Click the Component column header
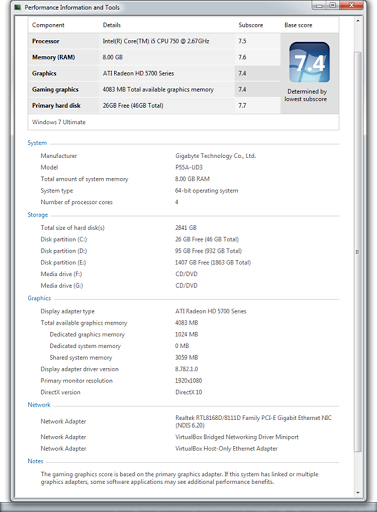 [48, 25]
